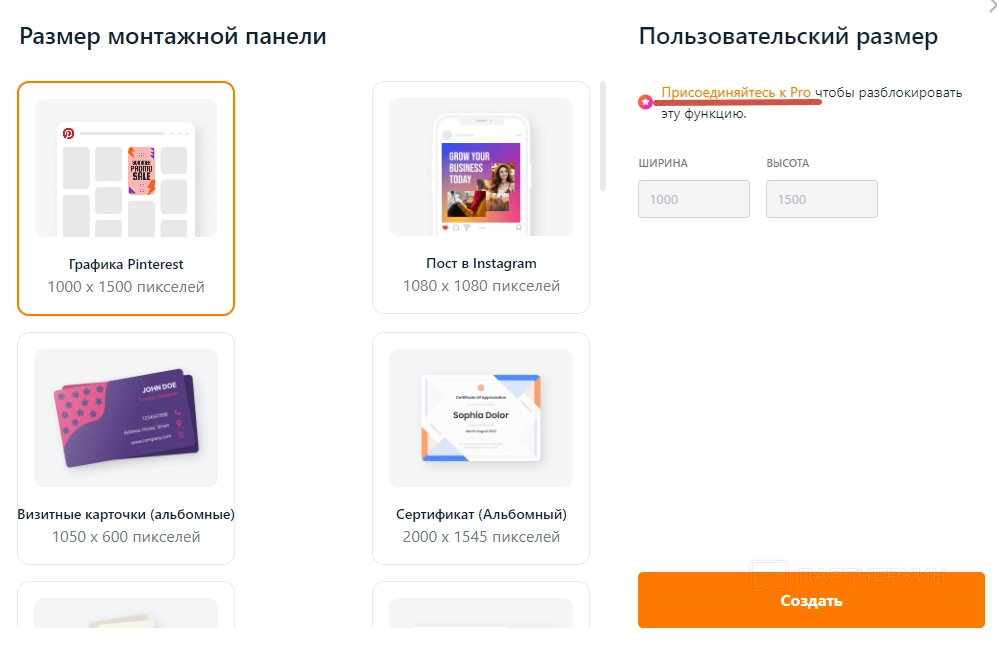Pick the purple business cards preview
Image resolution: width=997 pixels, height=653 pixels.
coord(126,417)
